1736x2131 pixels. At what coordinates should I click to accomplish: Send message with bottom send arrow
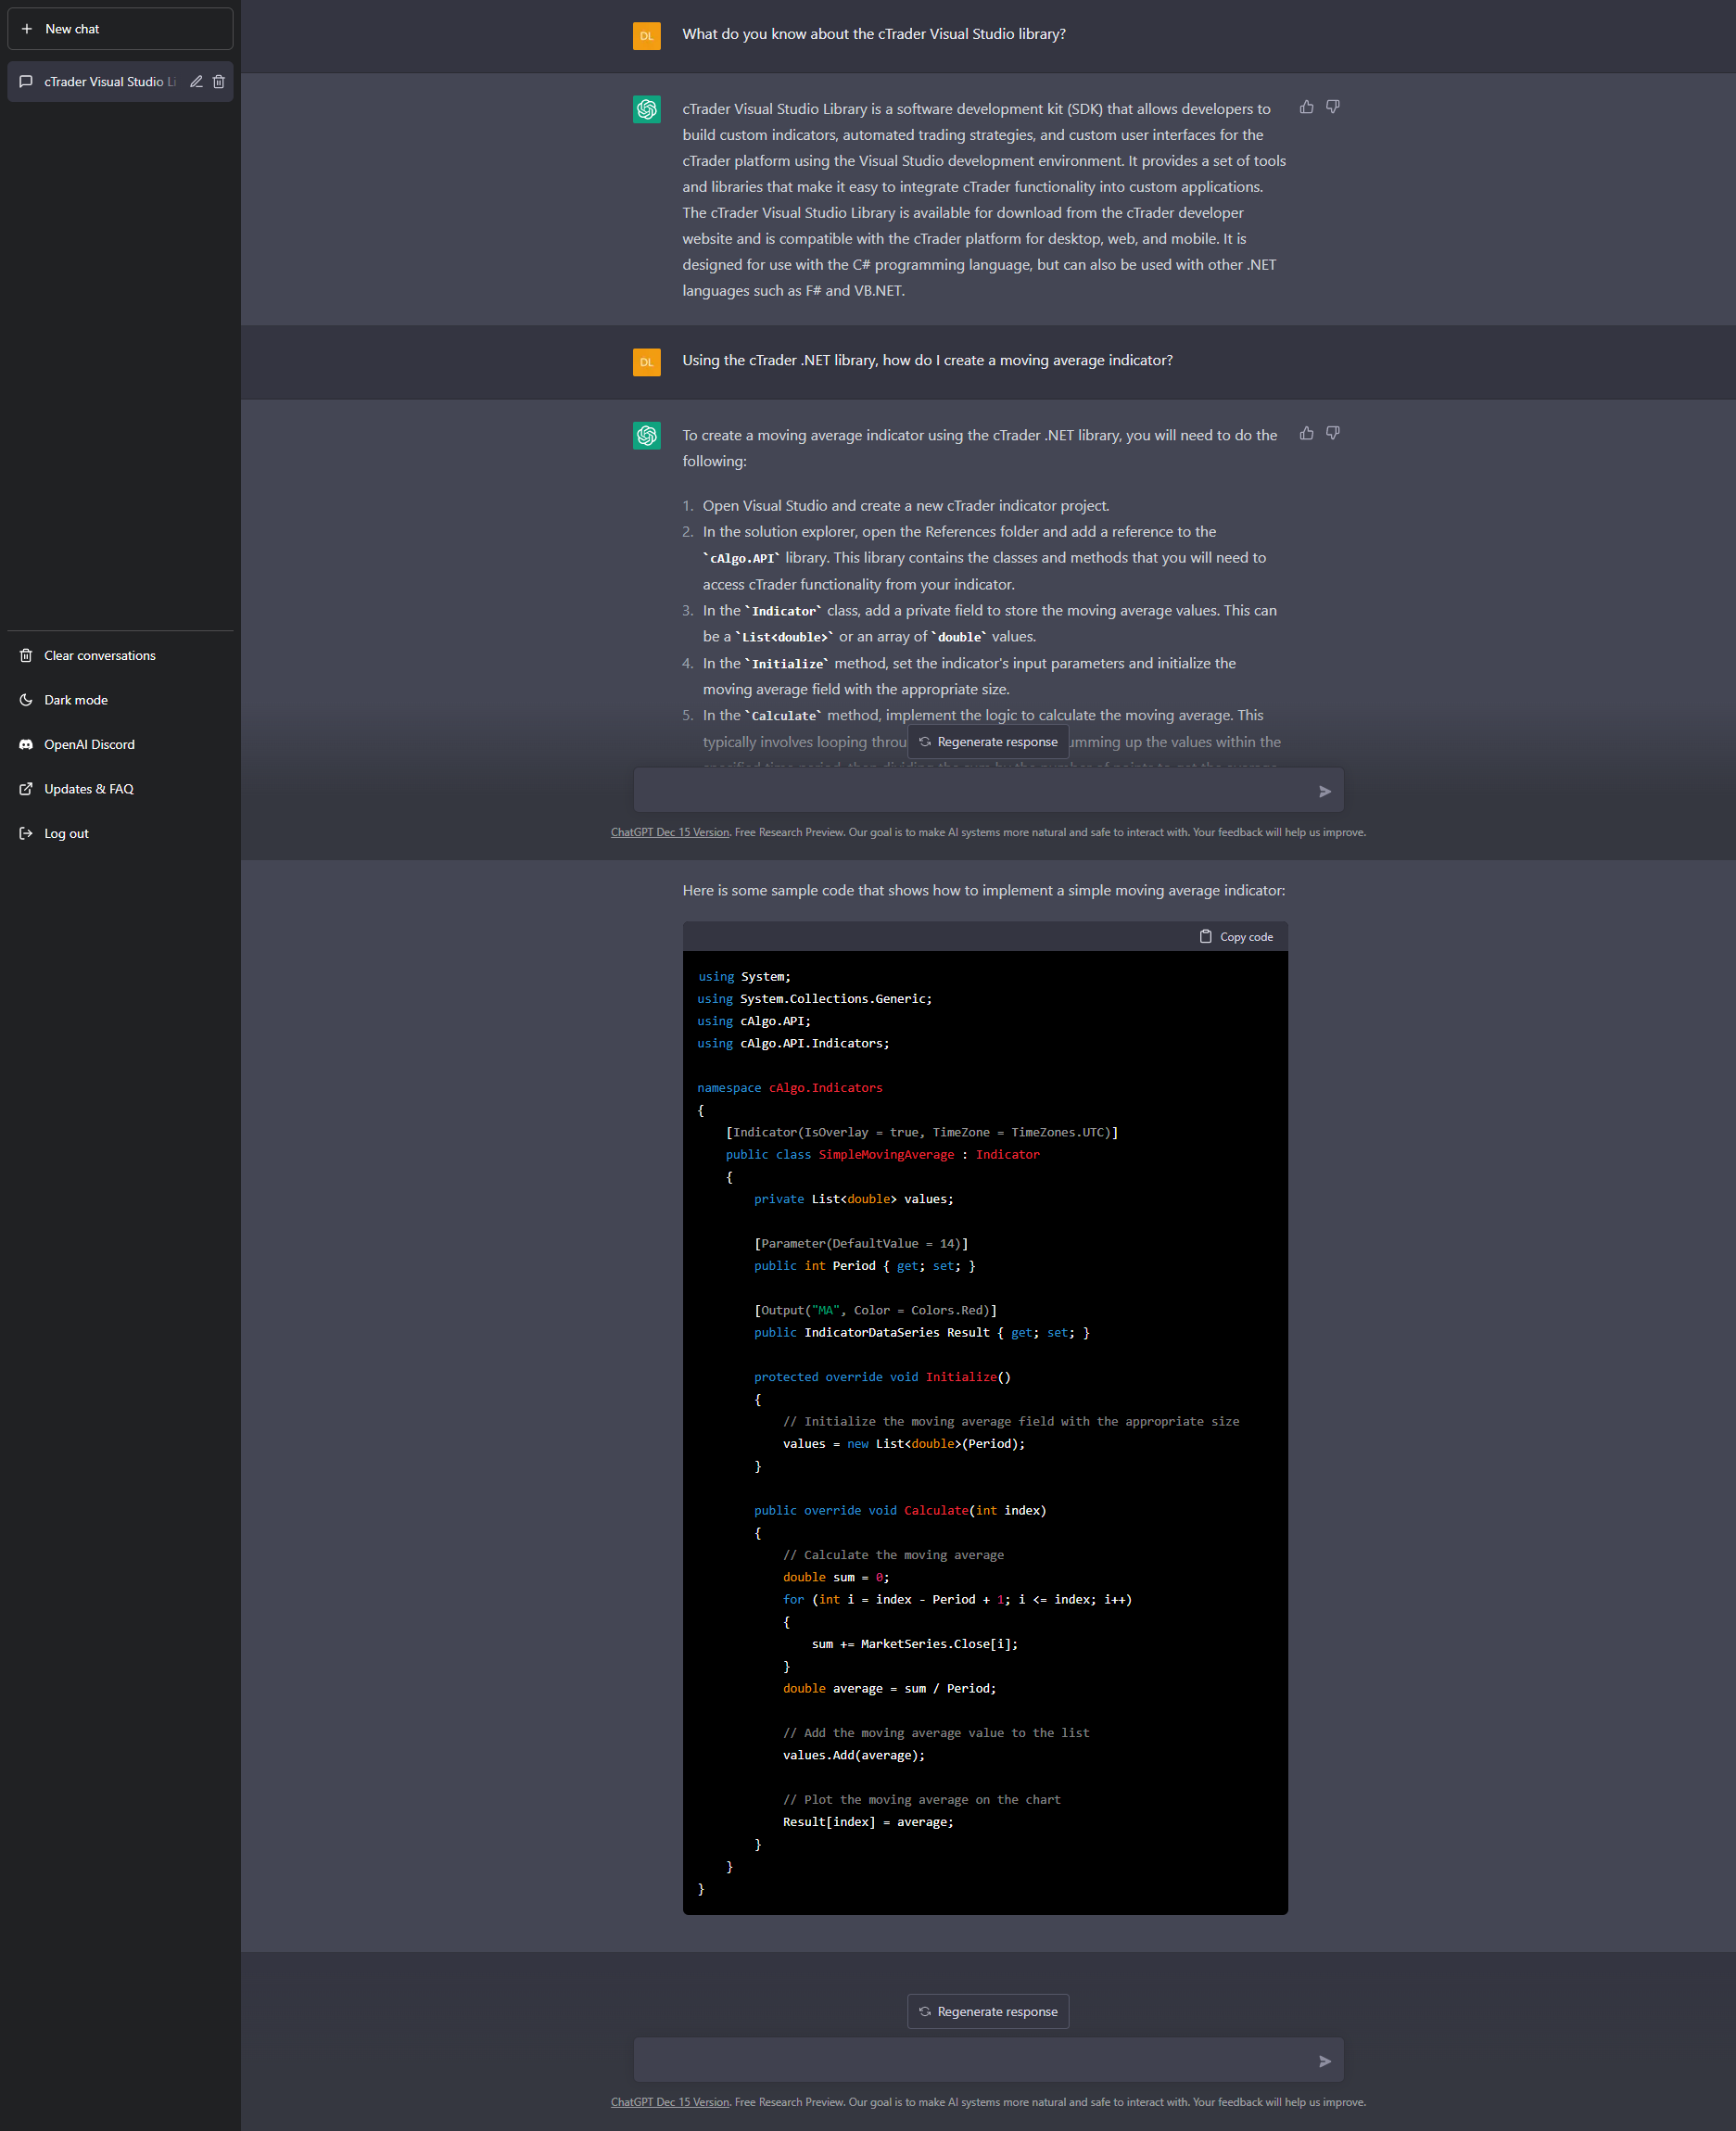click(1325, 2061)
